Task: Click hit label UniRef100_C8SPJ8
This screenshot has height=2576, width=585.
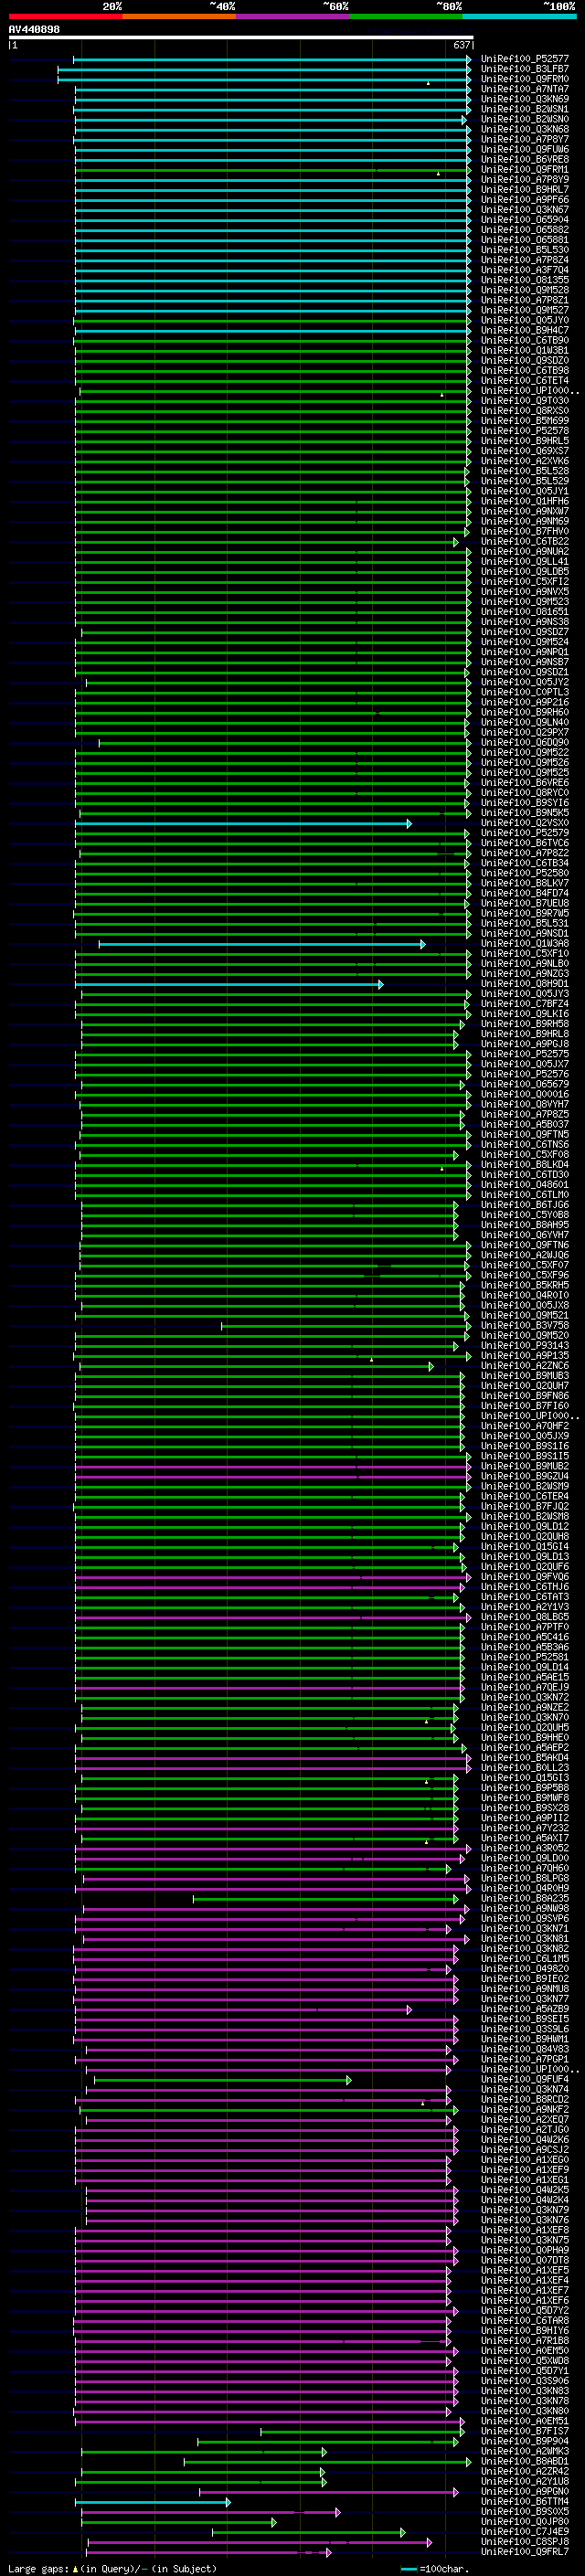Action: pos(525,2542)
